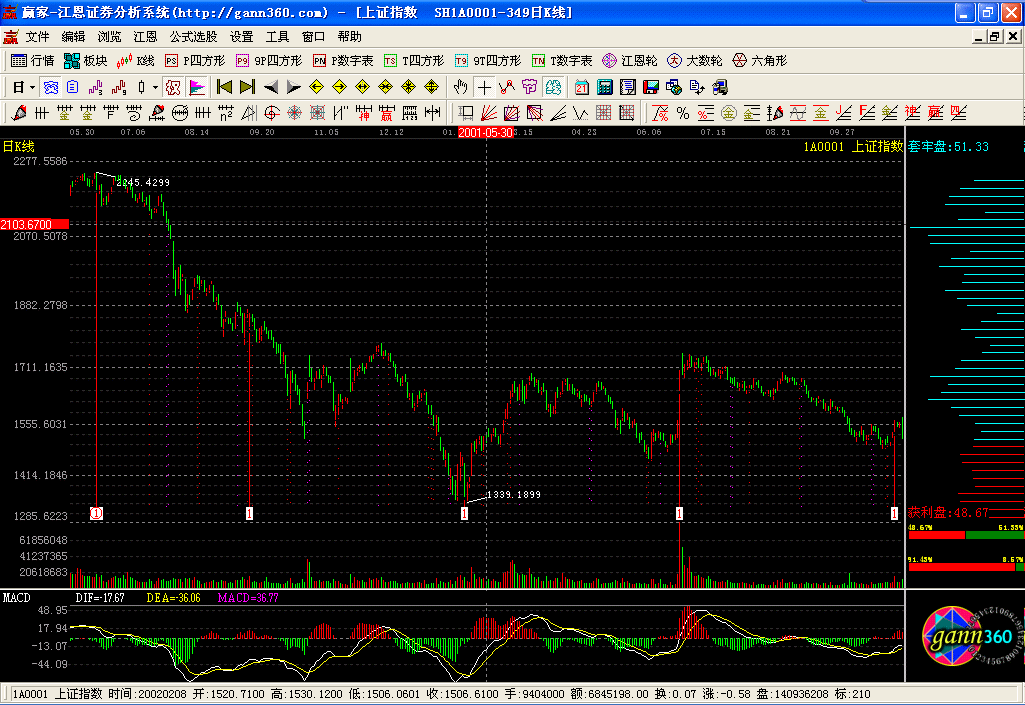Toggle the crosshair cursor button
The width and height of the screenshot is (1025, 705).
coord(485,87)
